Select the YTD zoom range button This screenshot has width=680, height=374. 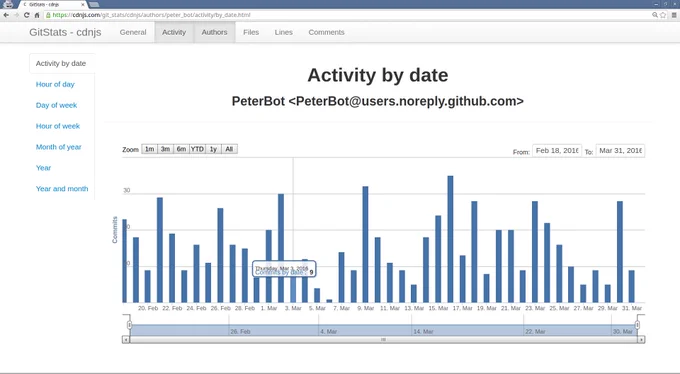[197, 149]
